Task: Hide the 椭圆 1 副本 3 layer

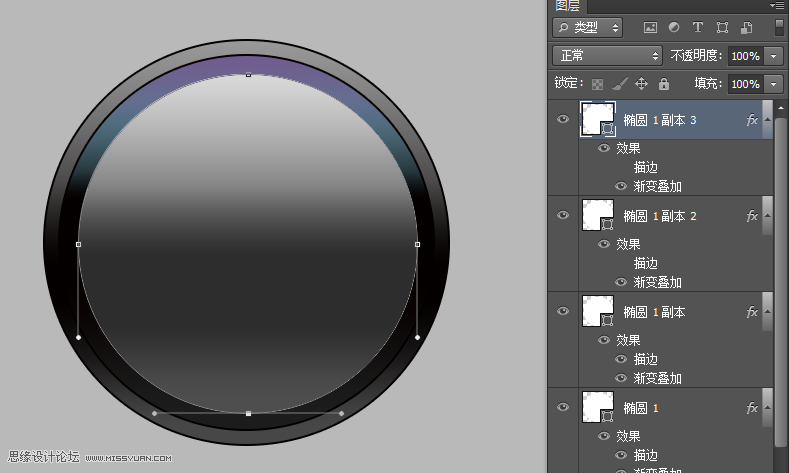Action: [x=563, y=119]
